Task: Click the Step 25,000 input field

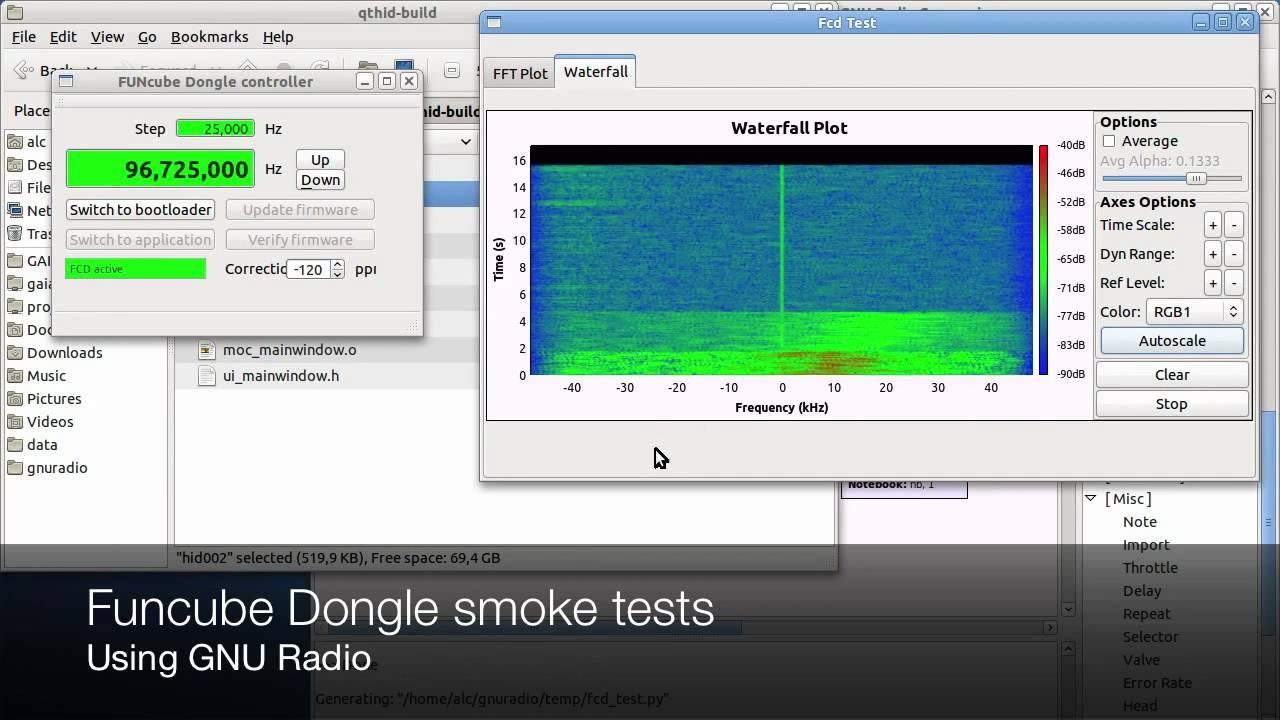Action: pos(215,129)
